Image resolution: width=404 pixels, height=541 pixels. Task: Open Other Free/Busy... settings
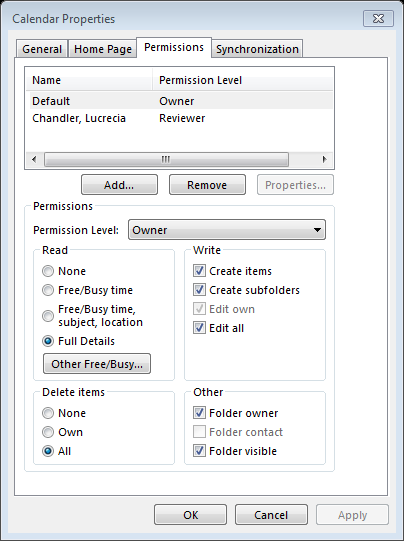tap(97, 364)
